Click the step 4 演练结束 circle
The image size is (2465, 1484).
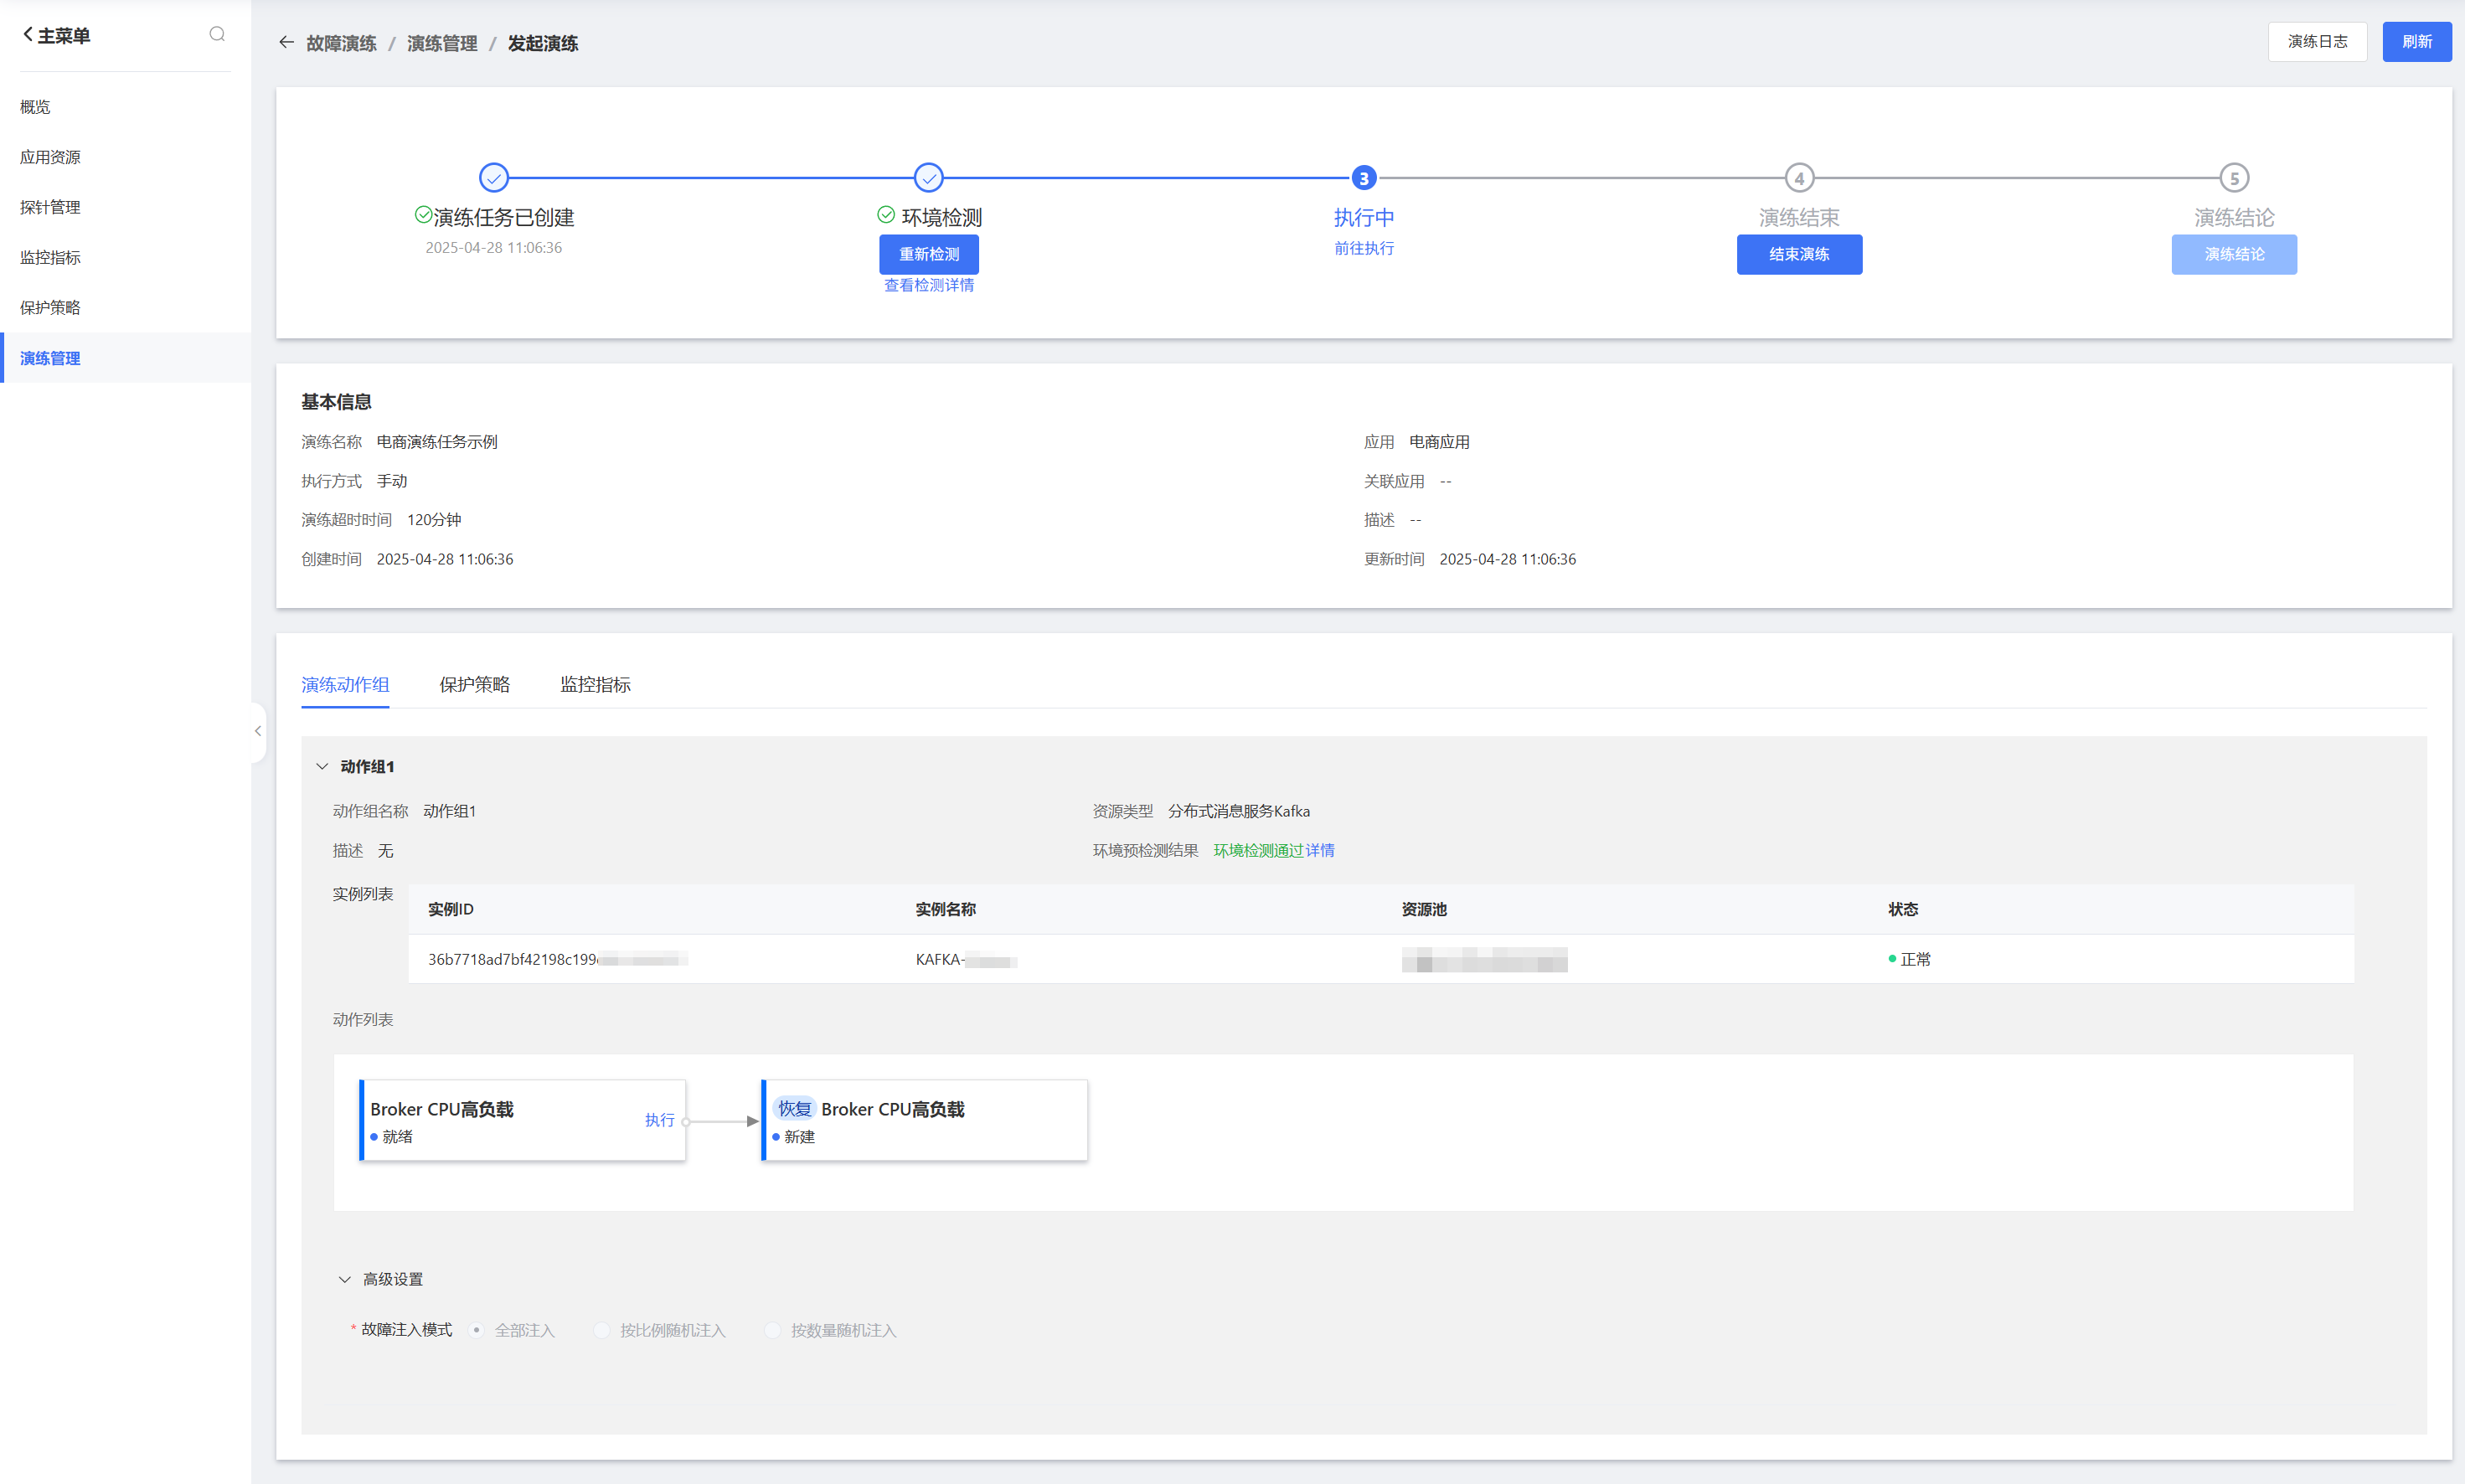point(1799,178)
